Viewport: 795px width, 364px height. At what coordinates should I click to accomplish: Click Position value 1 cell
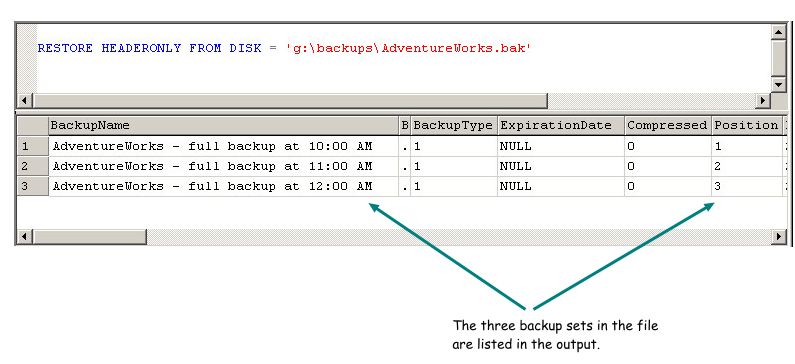(x=746, y=147)
